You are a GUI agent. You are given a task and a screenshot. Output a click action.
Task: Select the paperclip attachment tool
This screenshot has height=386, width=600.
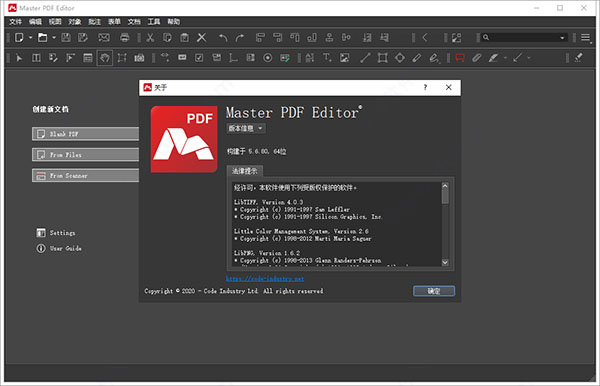tap(476, 58)
